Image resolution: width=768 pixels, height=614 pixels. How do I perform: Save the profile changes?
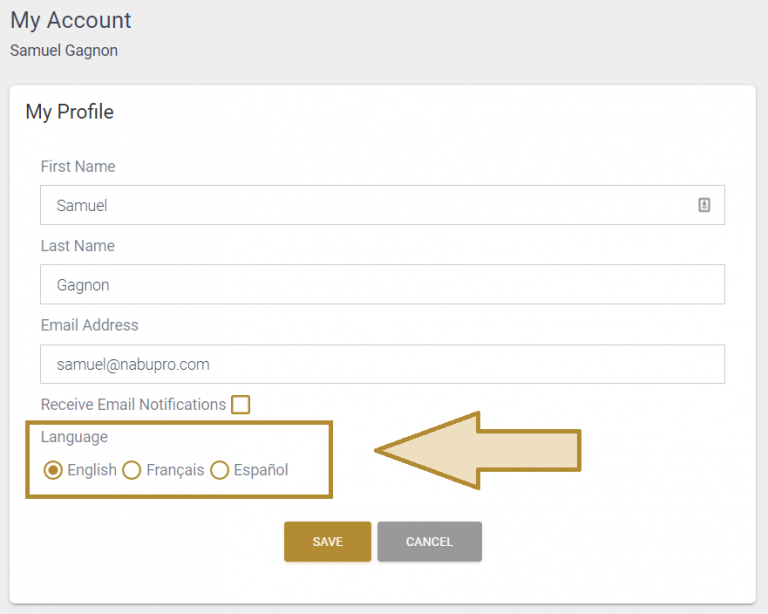327,542
